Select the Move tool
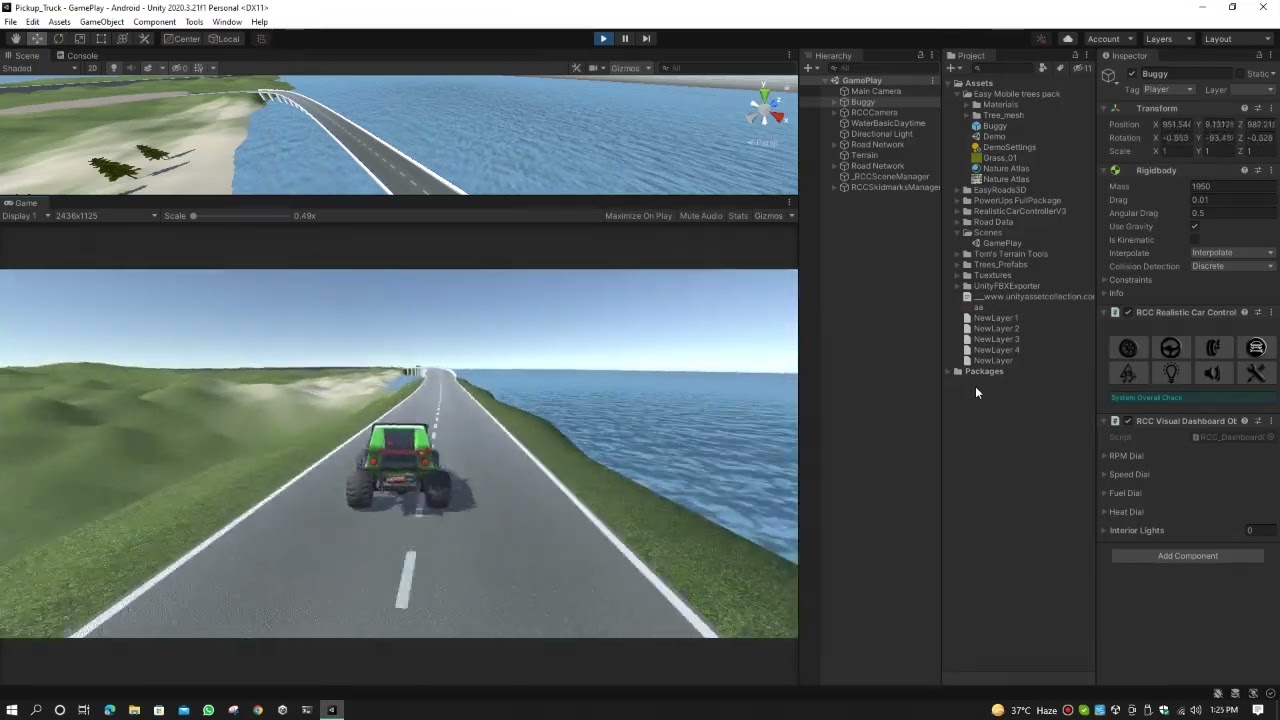This screenshot has height=720, width=1280. (x=37, y=39)
